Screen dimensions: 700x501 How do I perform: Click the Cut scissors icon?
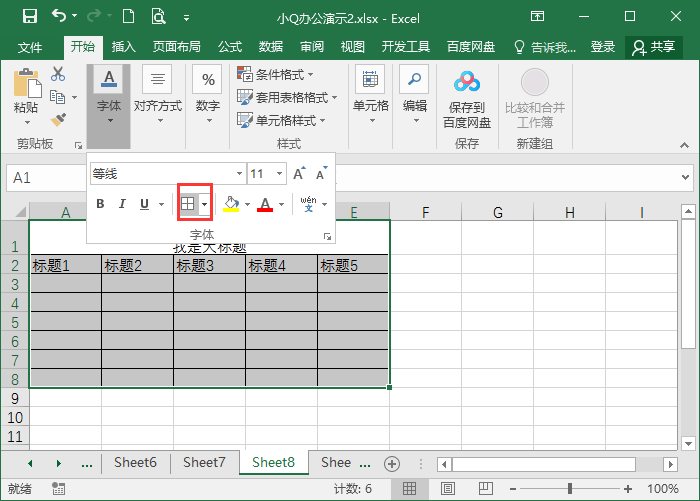point(58,74)
